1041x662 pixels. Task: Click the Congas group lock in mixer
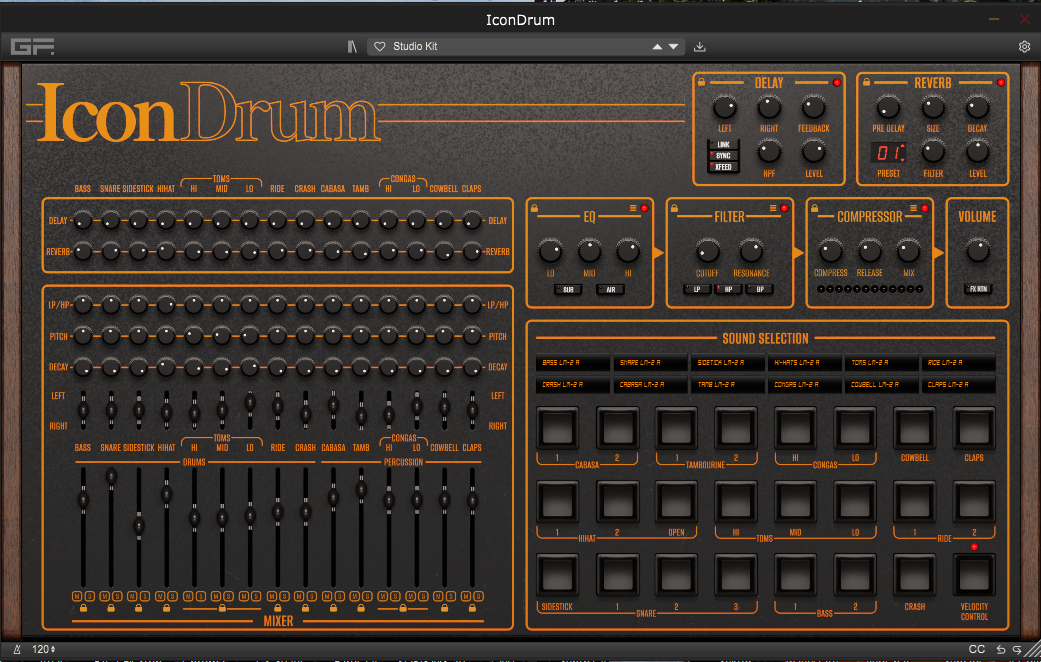tap(402, 608)
